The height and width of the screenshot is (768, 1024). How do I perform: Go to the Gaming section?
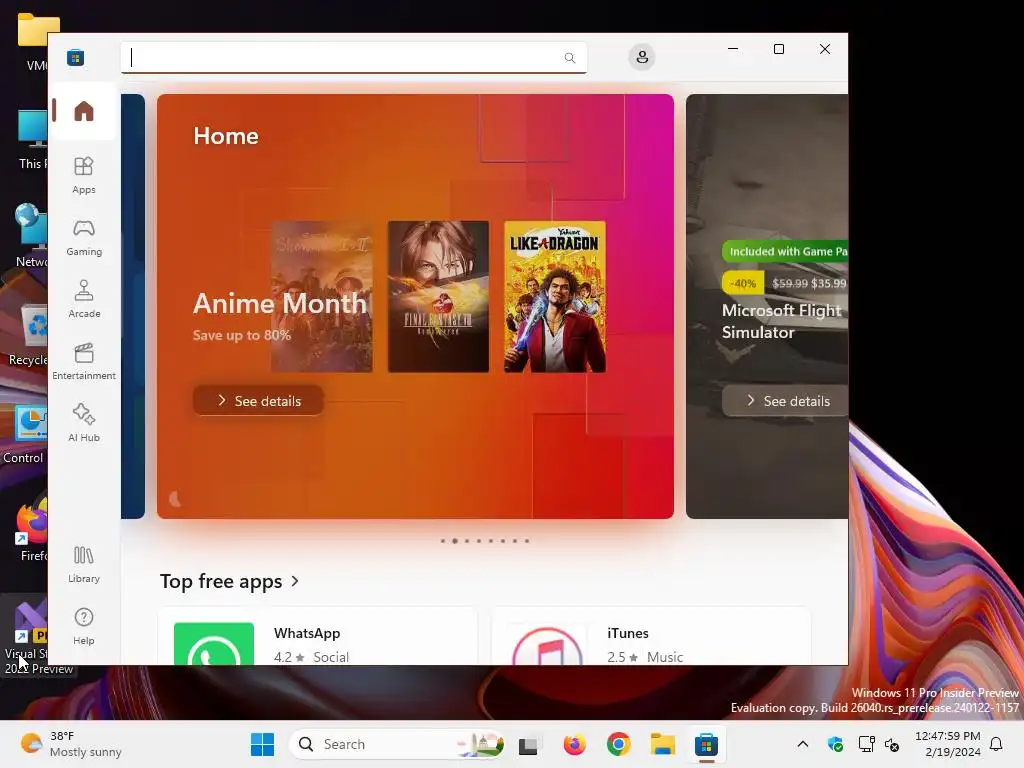[x=84, y=237]
